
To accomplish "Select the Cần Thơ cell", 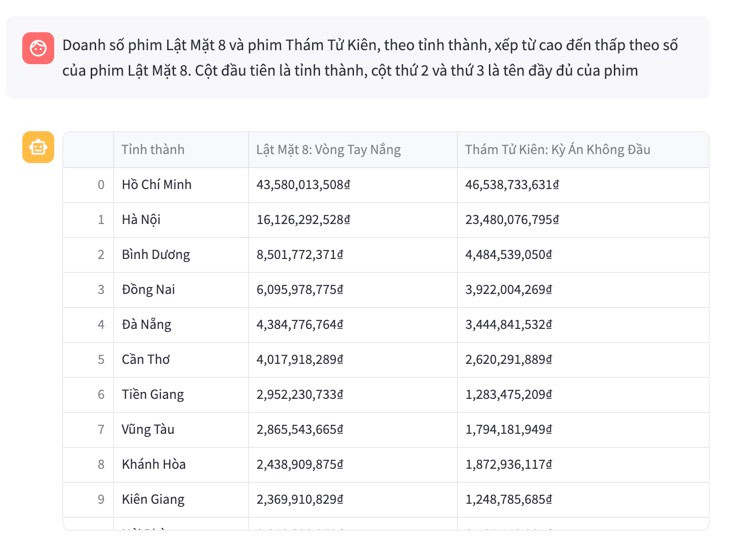I will tap(146, 359).
